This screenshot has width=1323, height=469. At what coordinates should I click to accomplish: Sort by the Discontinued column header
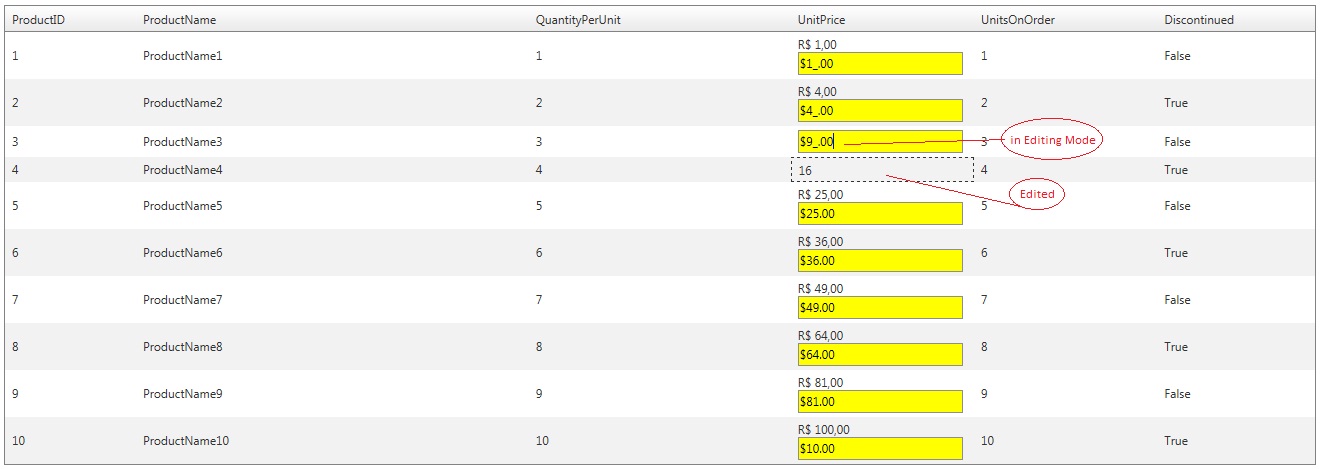coord(1199,20)
